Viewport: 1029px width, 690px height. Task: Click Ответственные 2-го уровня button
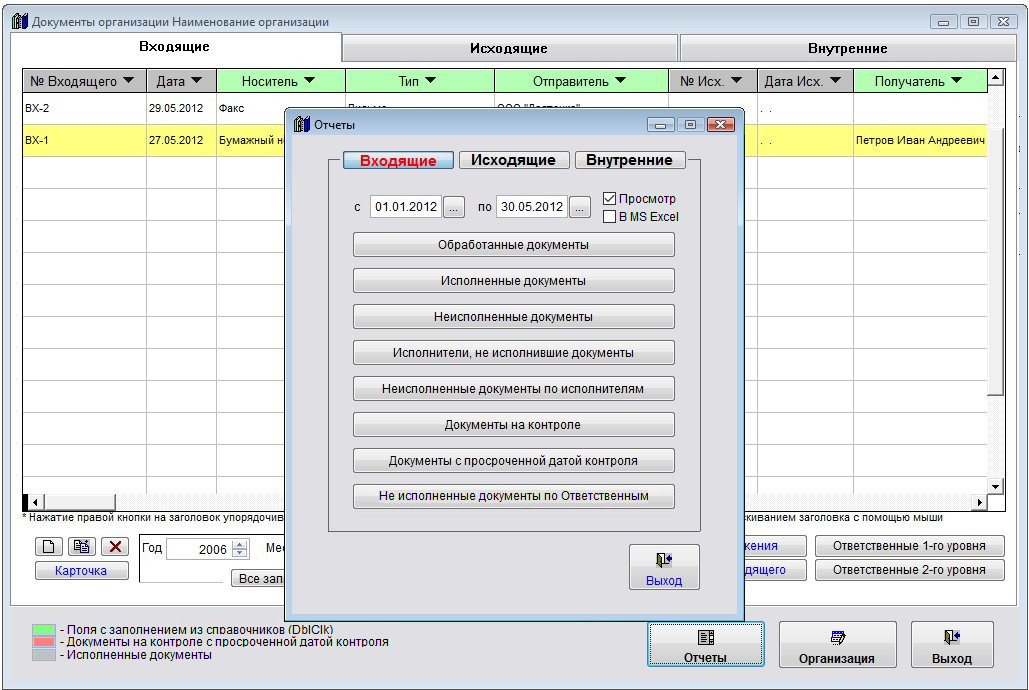coord(910,570)
